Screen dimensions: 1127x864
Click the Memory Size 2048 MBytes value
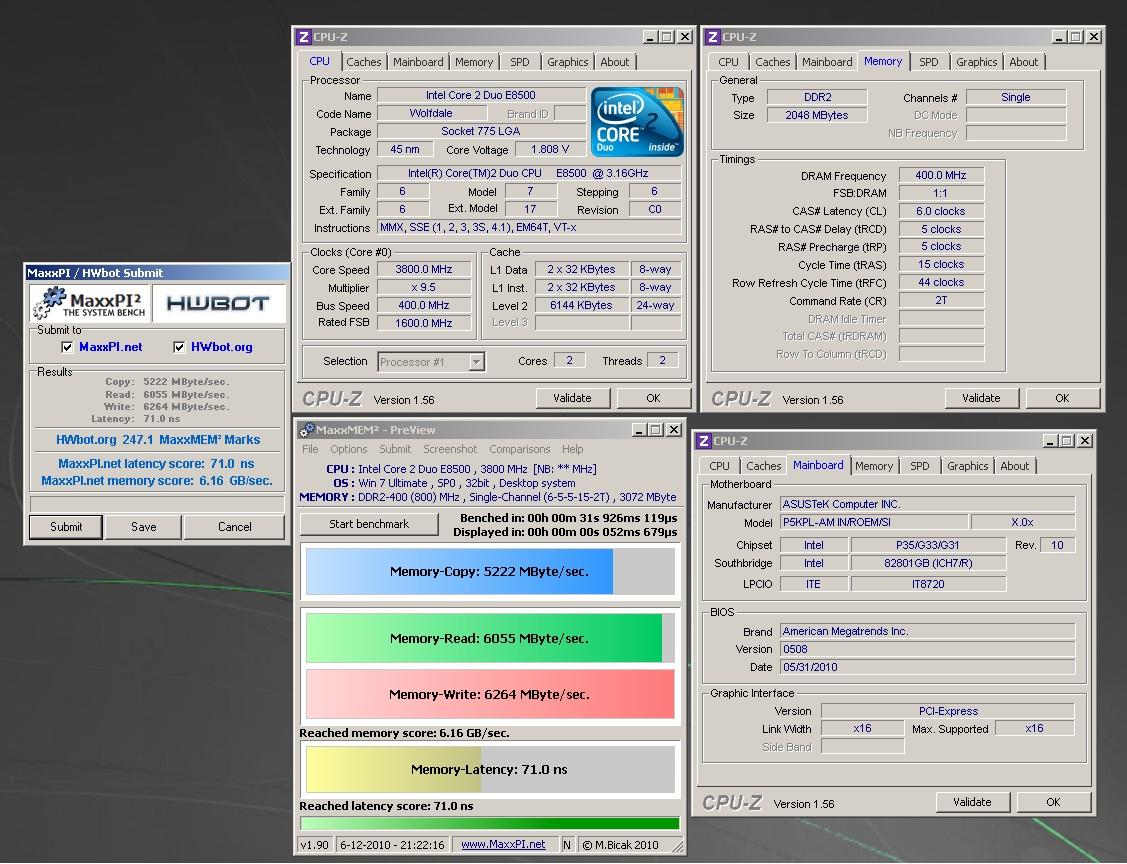click(x=816, y=115)
